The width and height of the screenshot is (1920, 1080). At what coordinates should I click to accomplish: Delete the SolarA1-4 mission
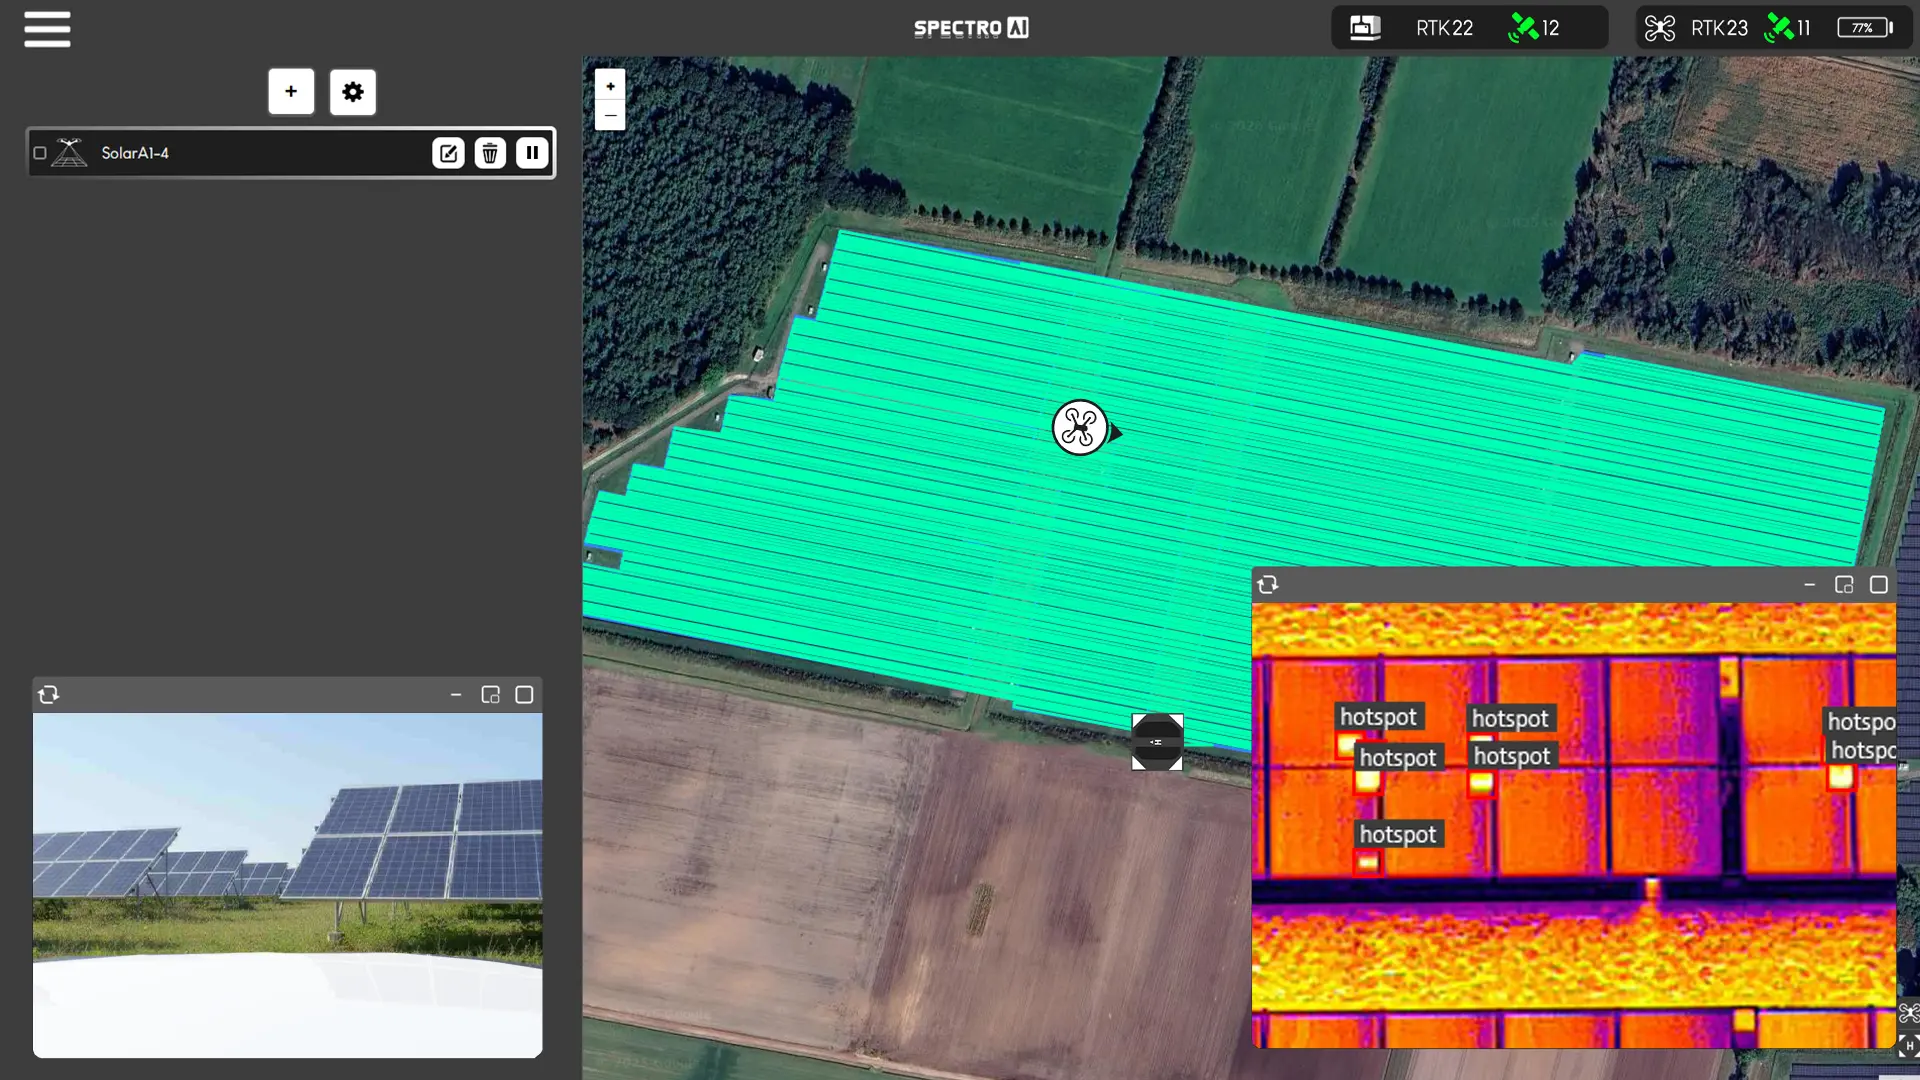click(490, 153)
